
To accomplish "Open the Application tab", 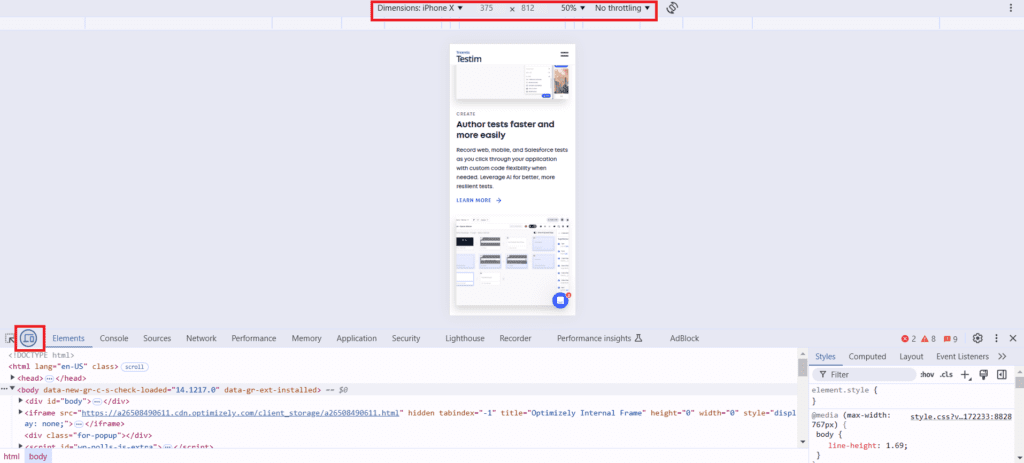I will pos(357,338).
